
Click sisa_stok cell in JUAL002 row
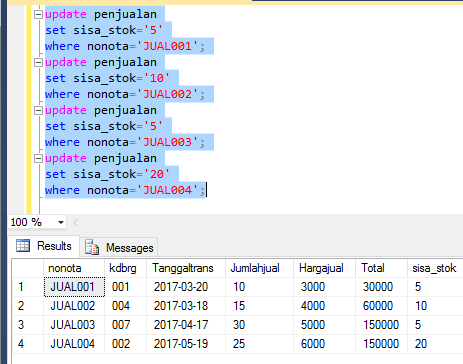coord(435,306)
